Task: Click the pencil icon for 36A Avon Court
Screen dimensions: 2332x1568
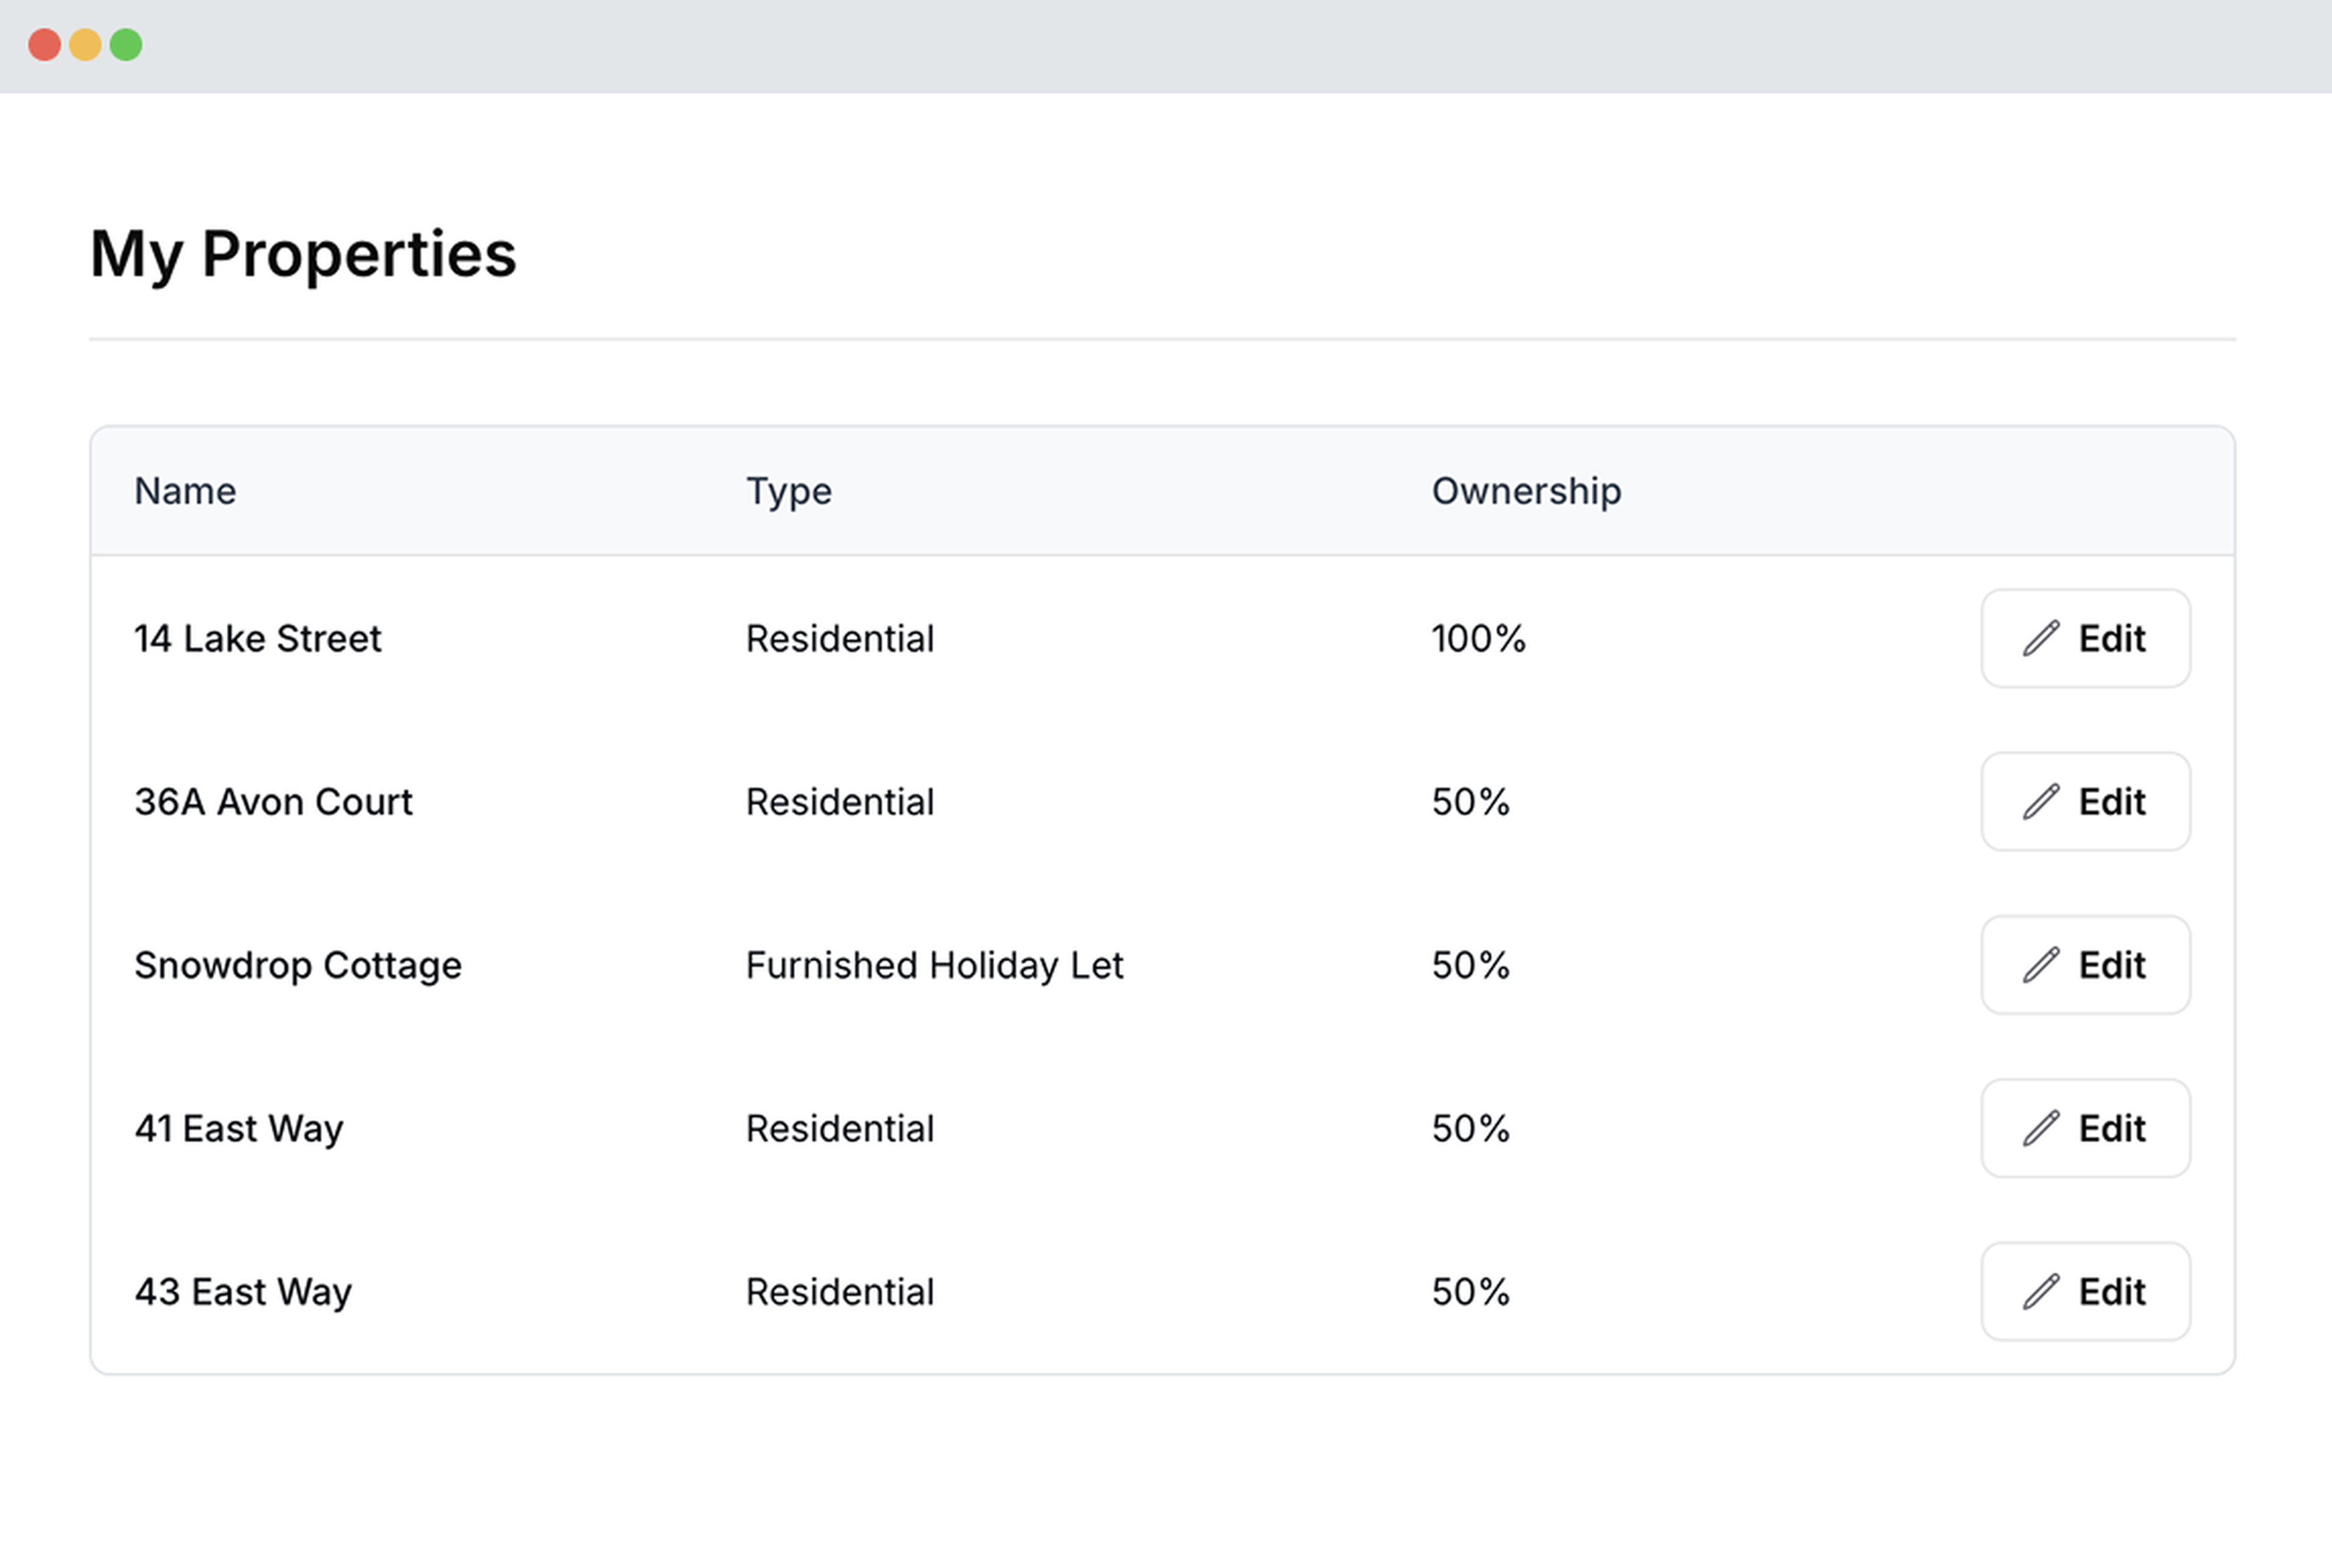Action: pos(2040,801)
